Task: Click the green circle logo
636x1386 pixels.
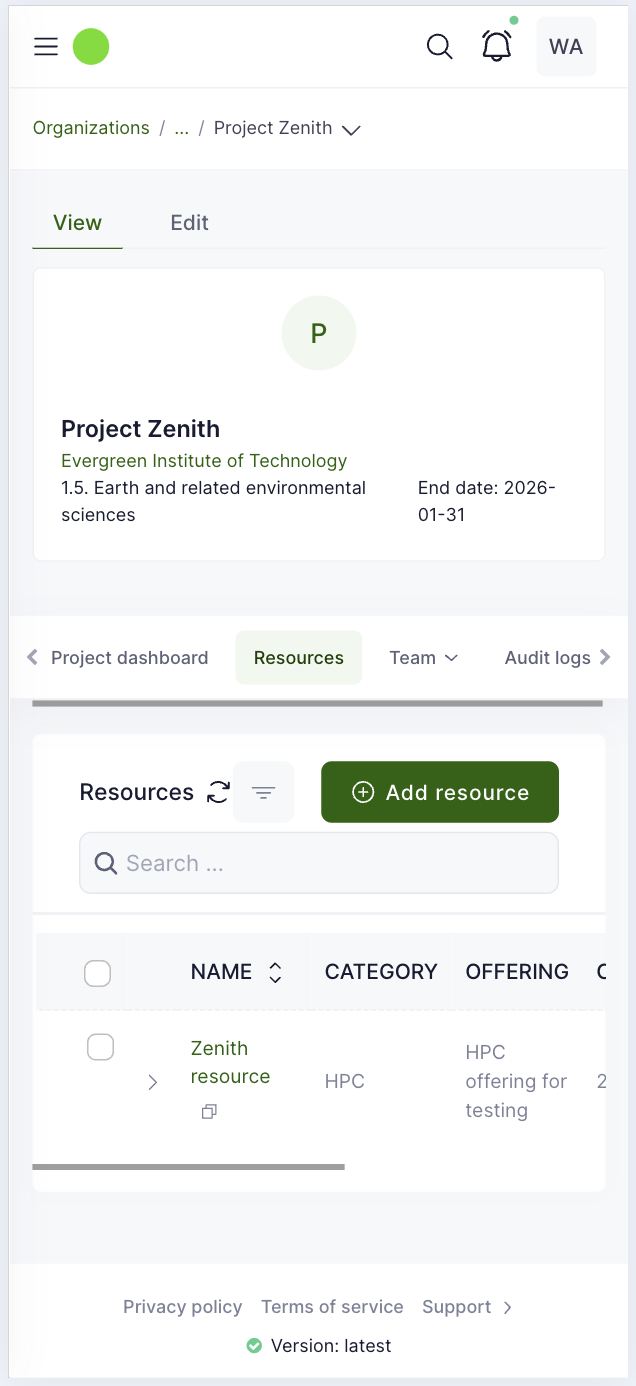Action: point(91,47)
